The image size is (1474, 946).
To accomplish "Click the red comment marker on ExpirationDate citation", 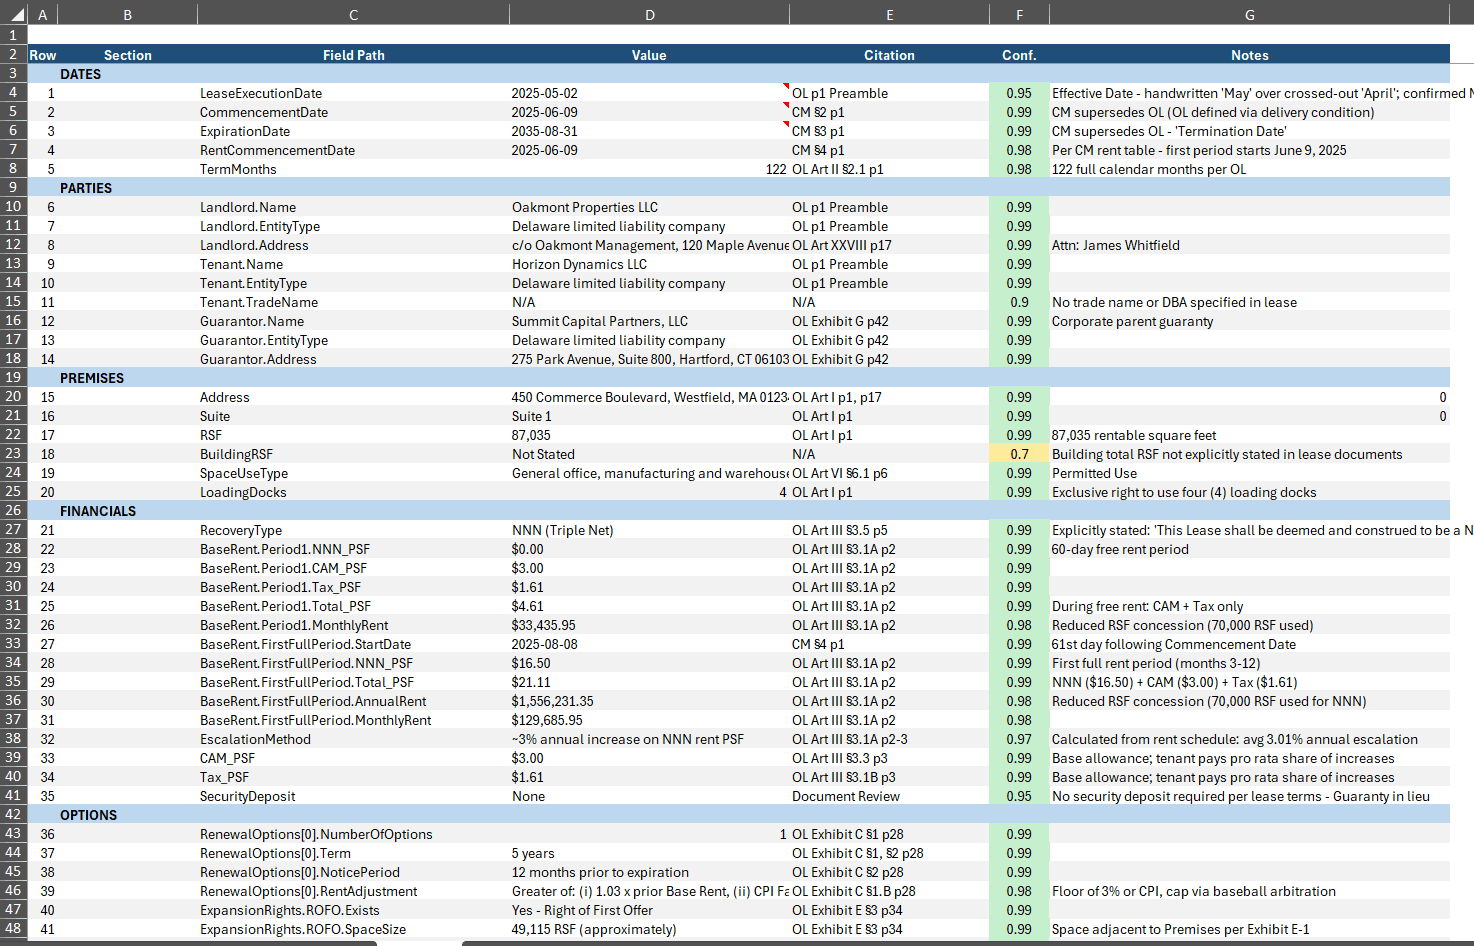I will [x=787, y=125].
